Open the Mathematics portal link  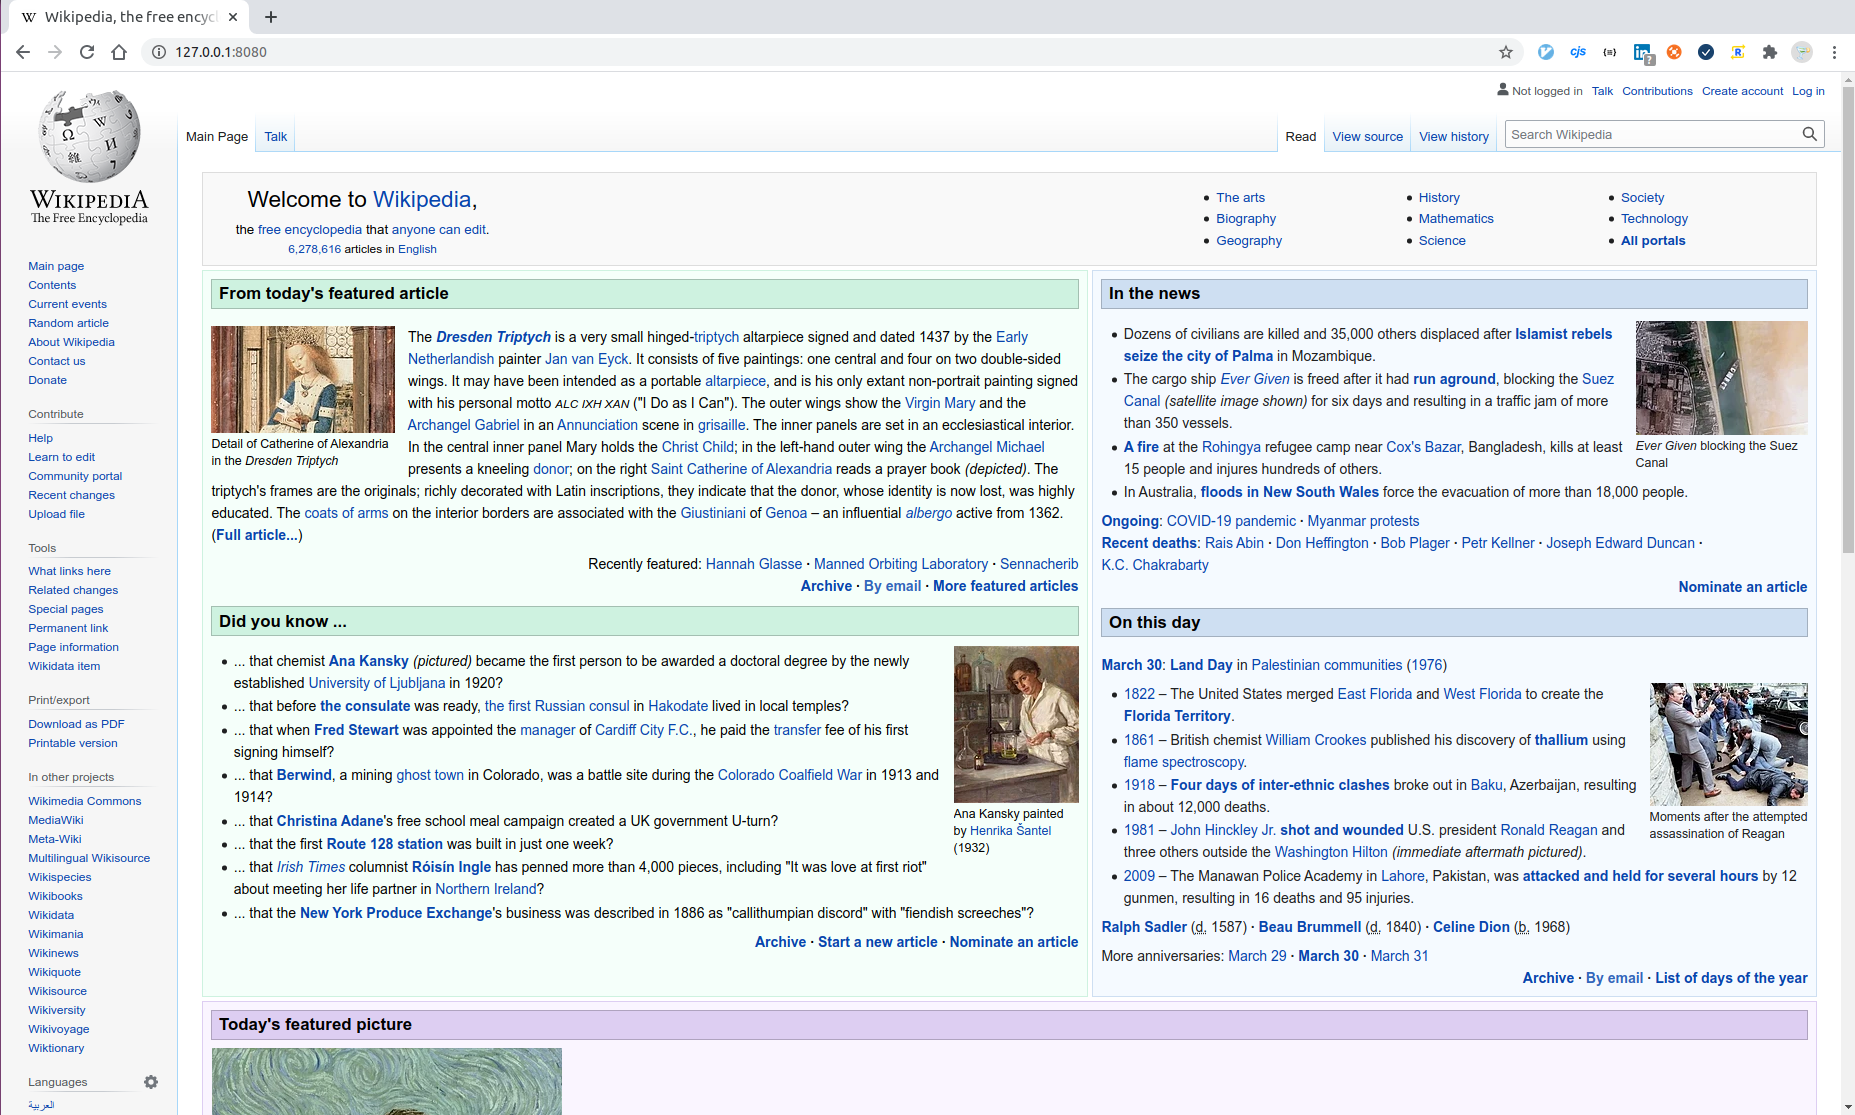point(1456,219)
